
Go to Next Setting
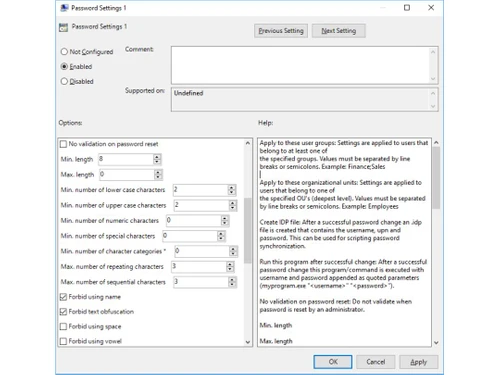339,31
